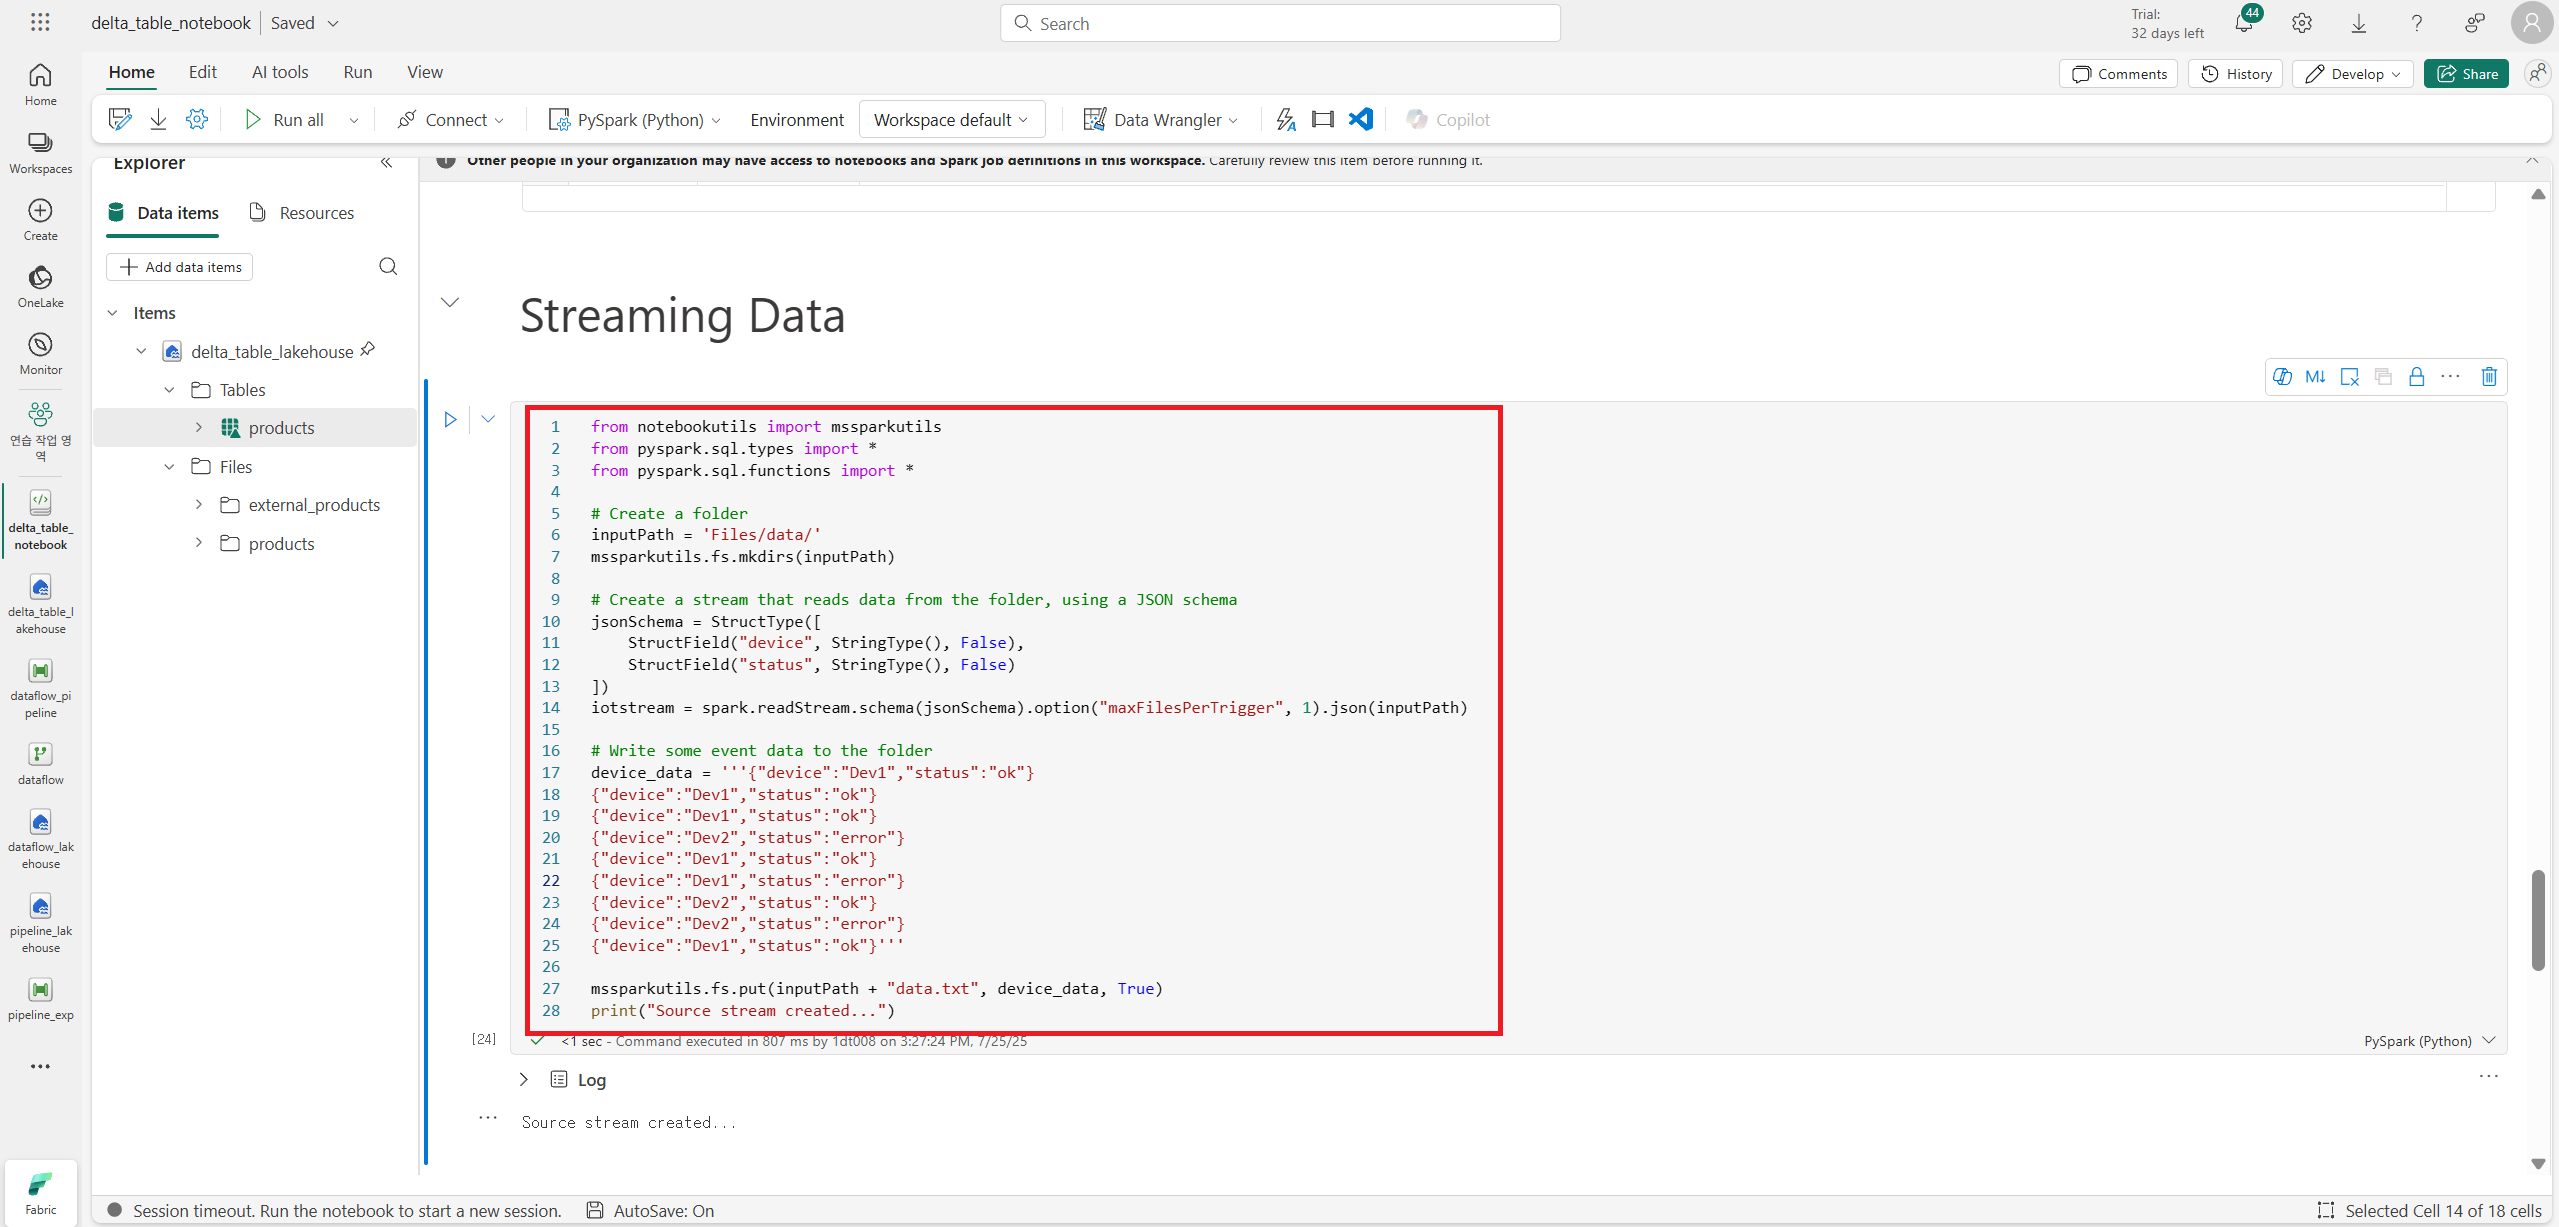Open the OneLake sidebar item

point(40,286)
